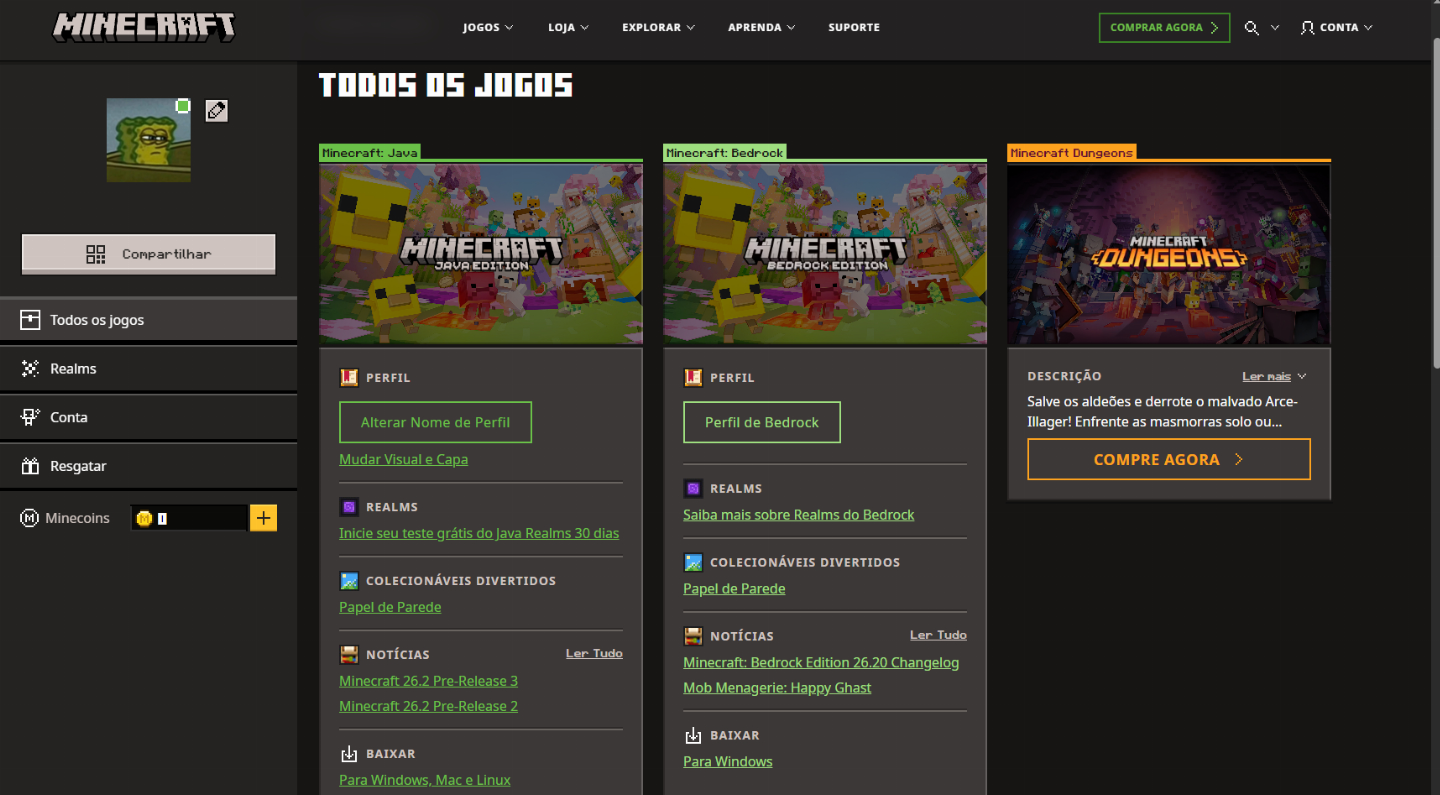Open Realms in the sidebar
Screen dimensions: 1440x795
(148, 369)
